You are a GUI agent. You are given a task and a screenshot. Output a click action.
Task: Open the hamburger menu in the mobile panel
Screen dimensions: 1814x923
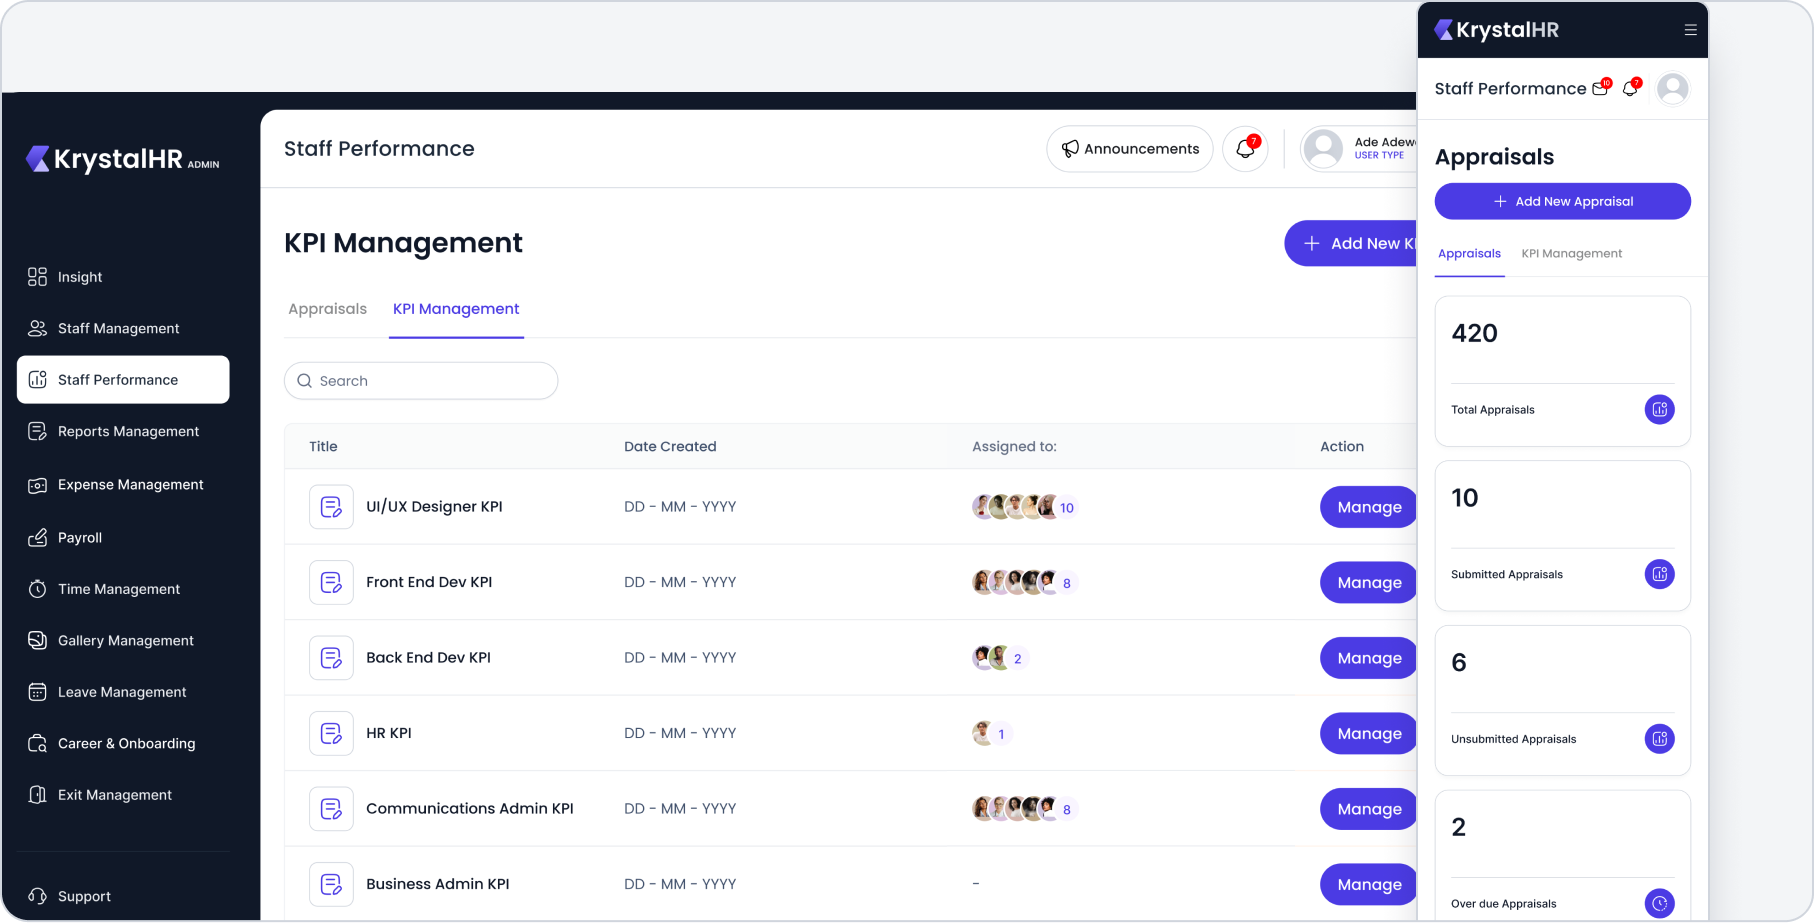[x=1690, y=30]
